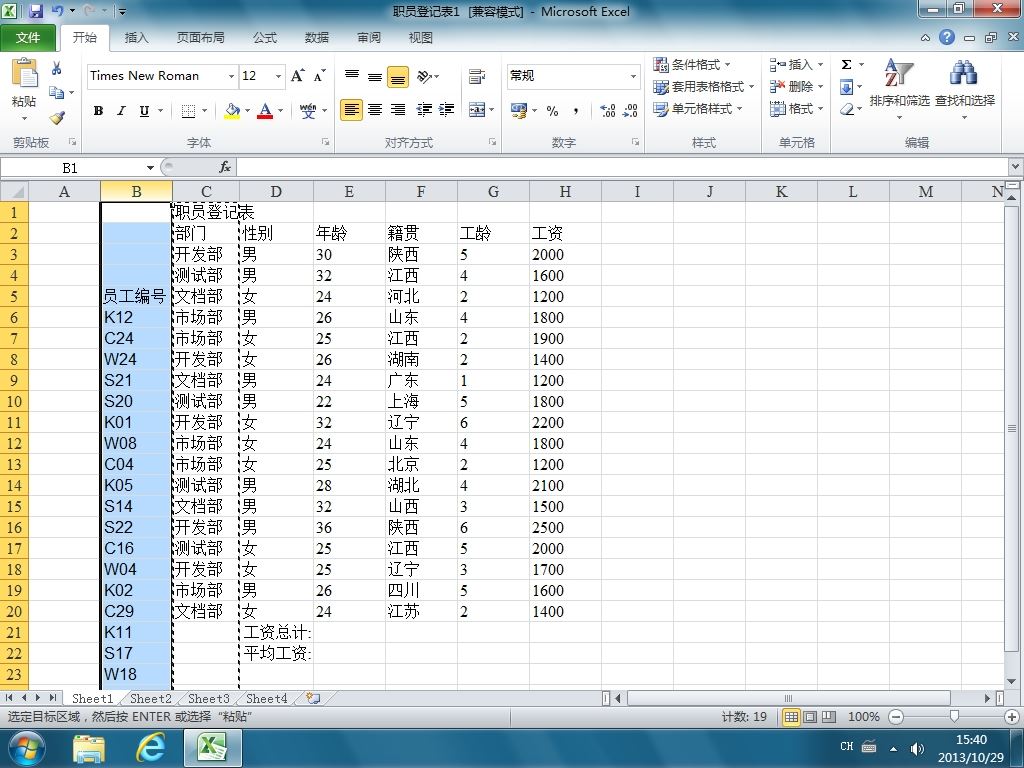Click the zoom out minus button
Image resolution: width=1024 pixels, height=768 pixels.
click(896, 716)
